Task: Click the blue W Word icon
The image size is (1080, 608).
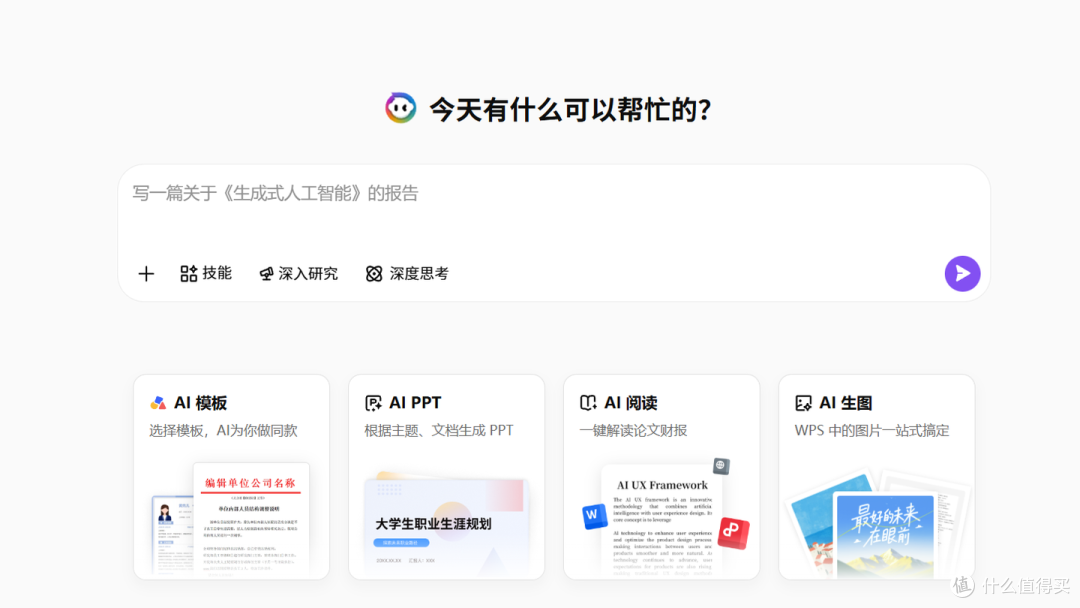Action: coord(594,515)
